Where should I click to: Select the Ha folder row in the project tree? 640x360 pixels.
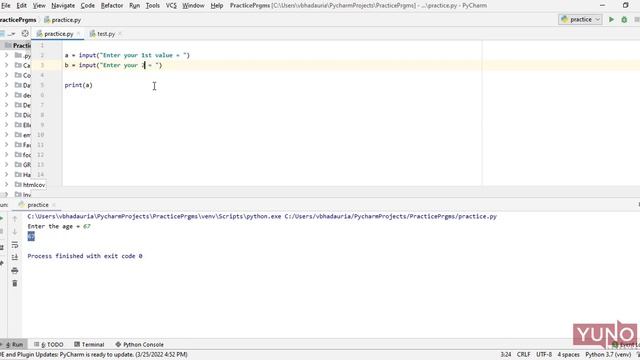pos(16,175)
